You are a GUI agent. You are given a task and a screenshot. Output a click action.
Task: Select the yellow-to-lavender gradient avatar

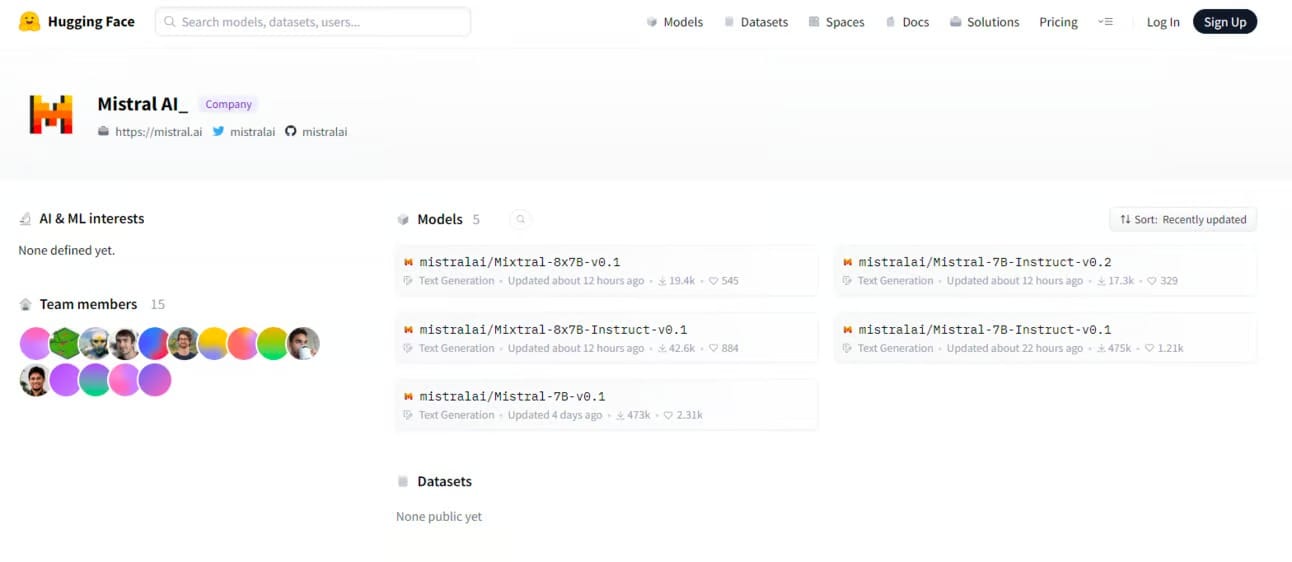[214, 343]
